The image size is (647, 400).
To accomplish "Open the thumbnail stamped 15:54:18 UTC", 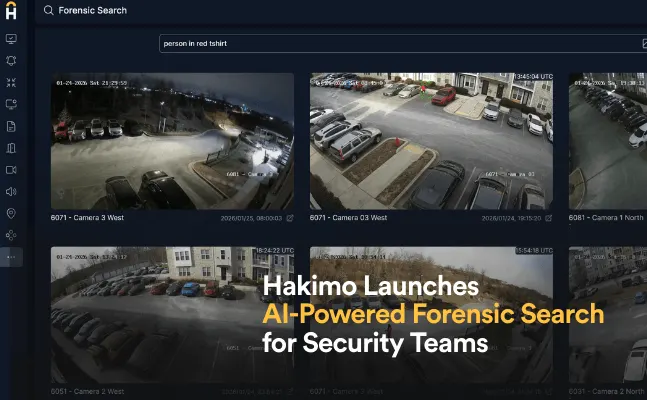I will click(x=431, y=315).
